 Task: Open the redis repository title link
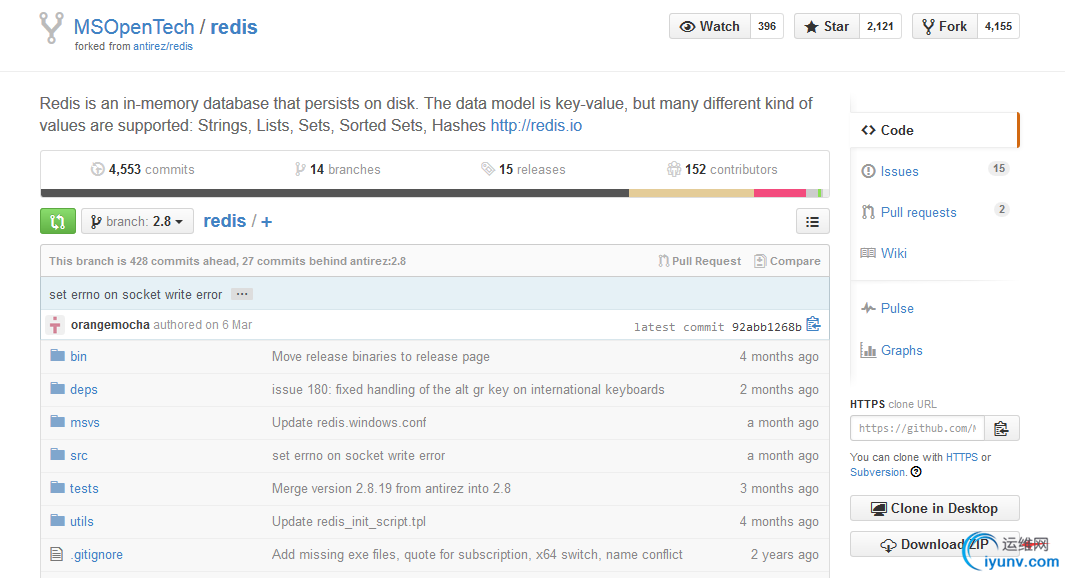tap(234, 26)
